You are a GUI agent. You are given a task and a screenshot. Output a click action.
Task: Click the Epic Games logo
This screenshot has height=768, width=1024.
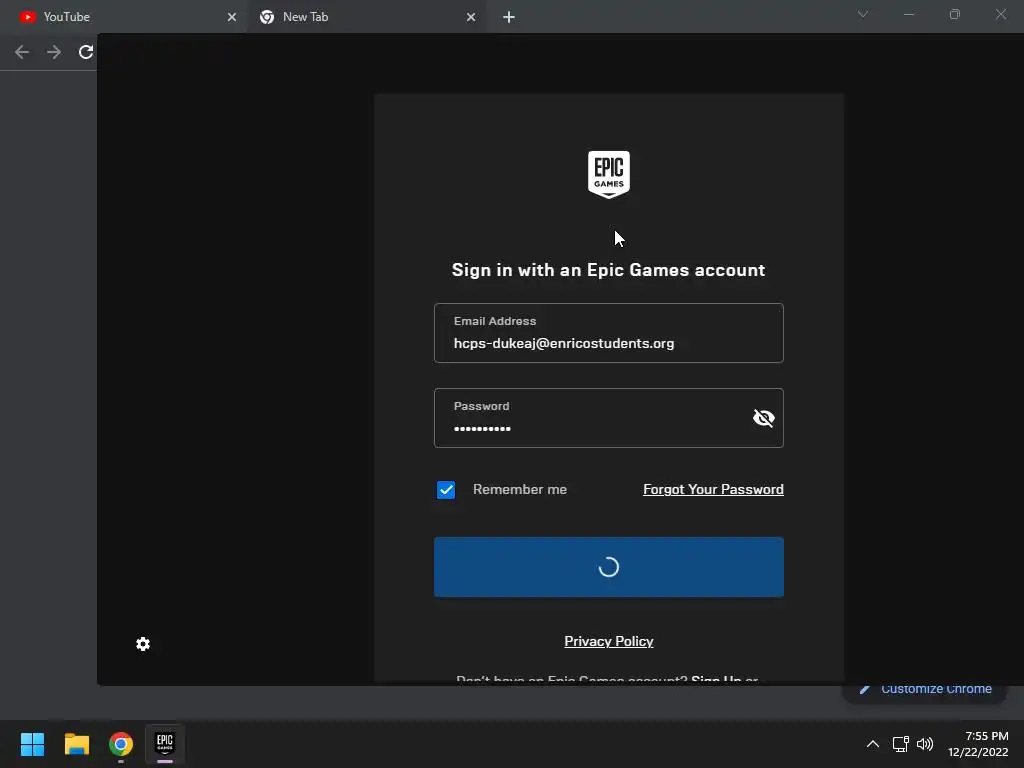point(609,174)
